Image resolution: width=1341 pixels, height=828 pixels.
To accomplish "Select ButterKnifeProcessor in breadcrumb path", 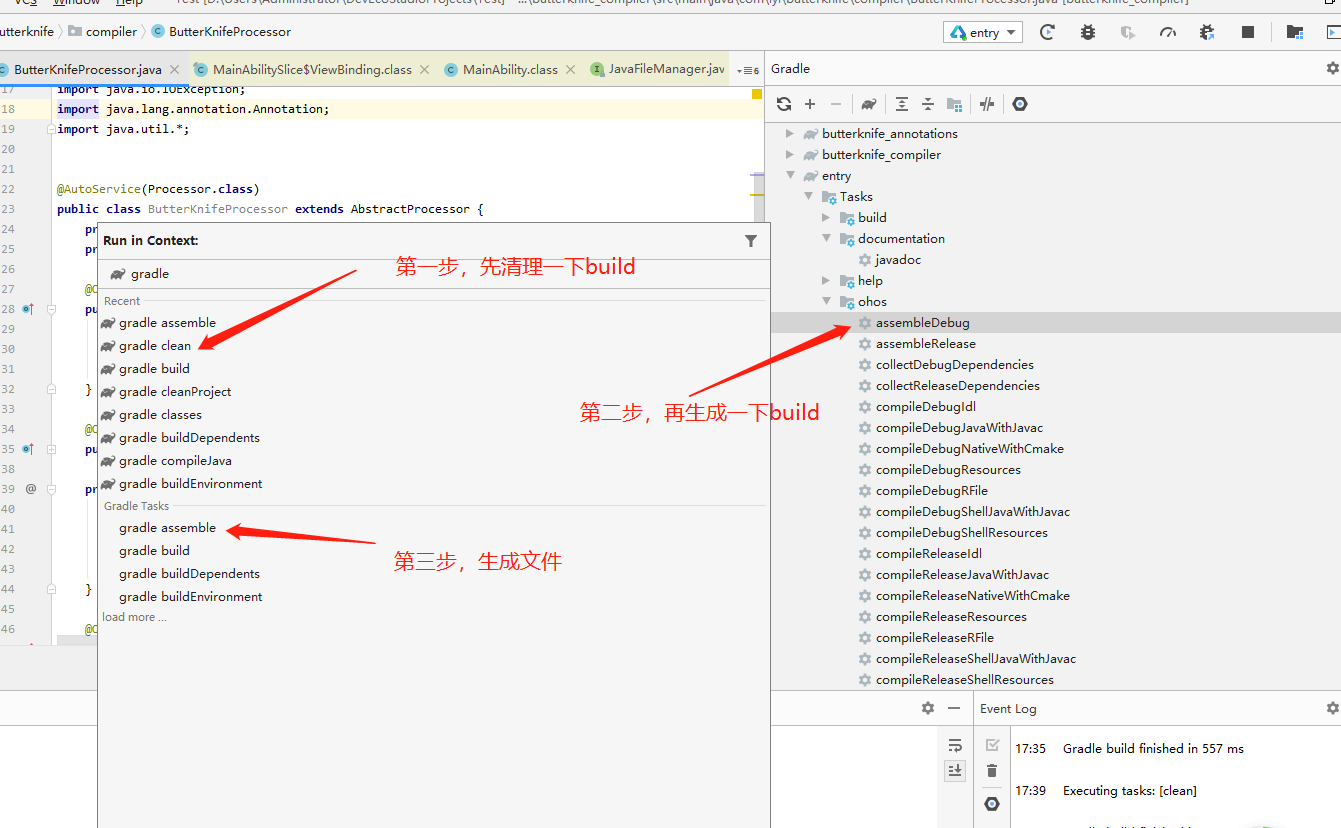I will coord(230,32).
